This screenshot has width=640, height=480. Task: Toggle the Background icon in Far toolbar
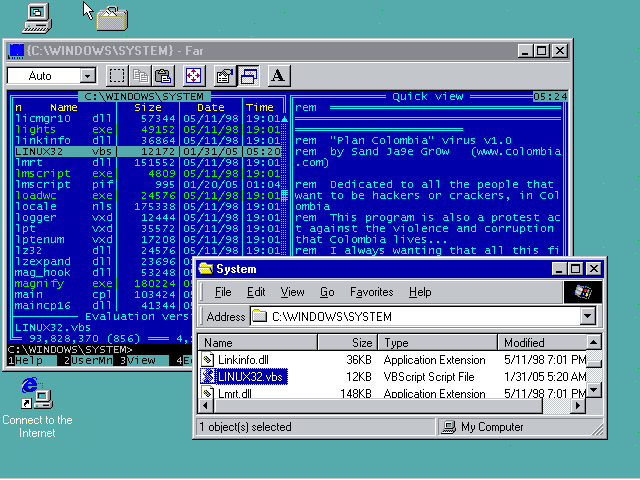pos(249,76)
